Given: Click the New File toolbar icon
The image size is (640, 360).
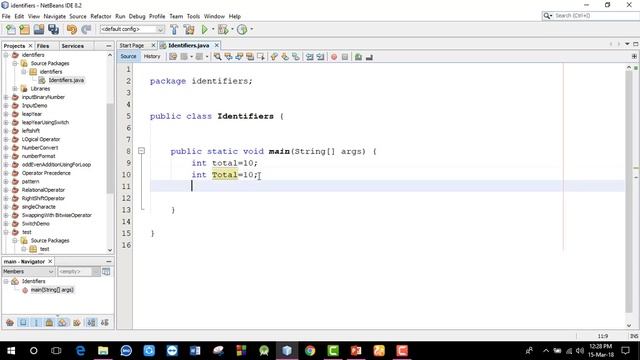Looking at the screenshot, I should pos(11,29).
